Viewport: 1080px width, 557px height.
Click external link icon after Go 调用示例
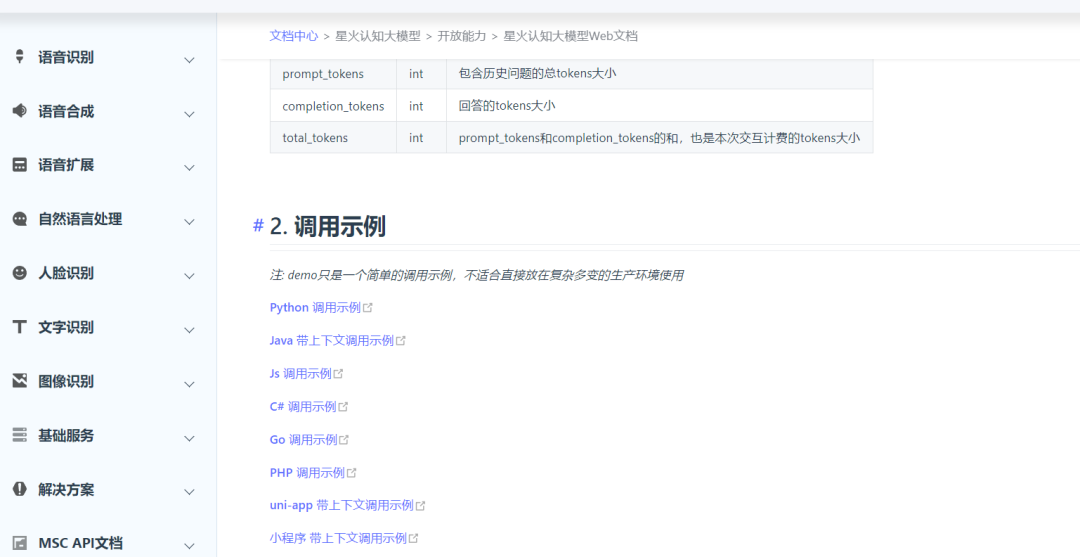[x=344, y=440]
